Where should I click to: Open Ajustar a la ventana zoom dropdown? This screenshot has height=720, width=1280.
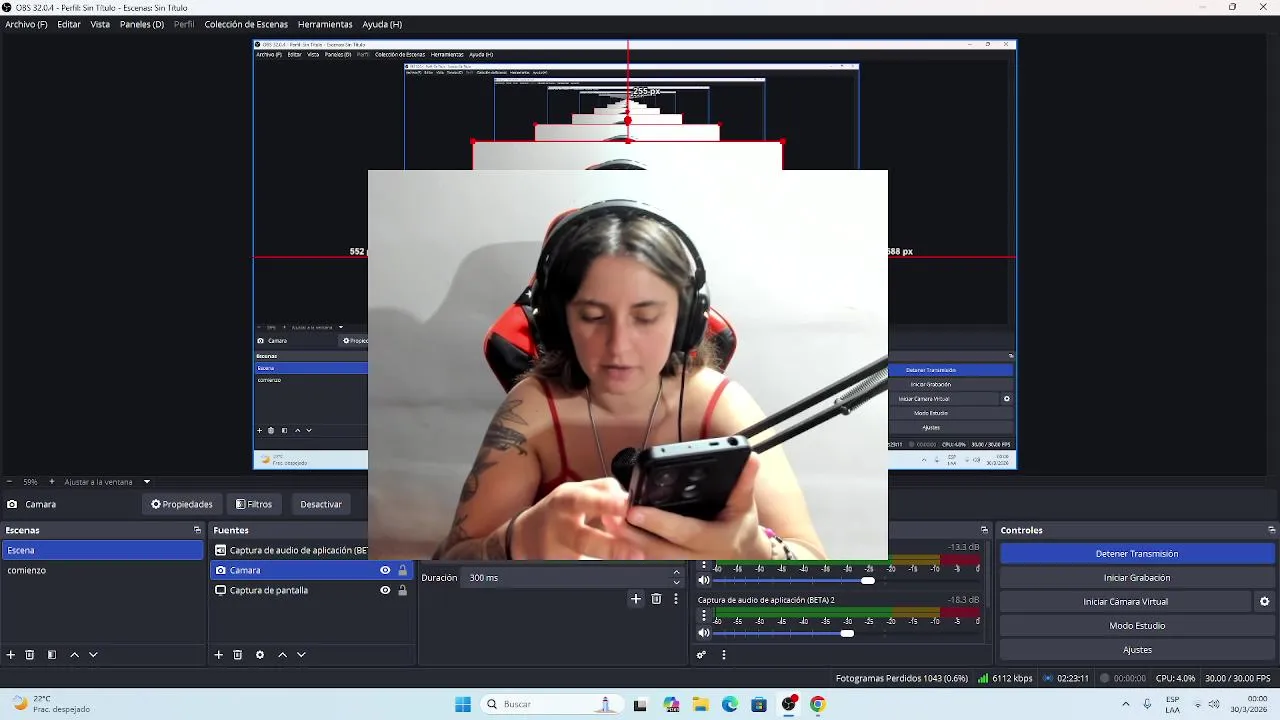tap(146, 482)
